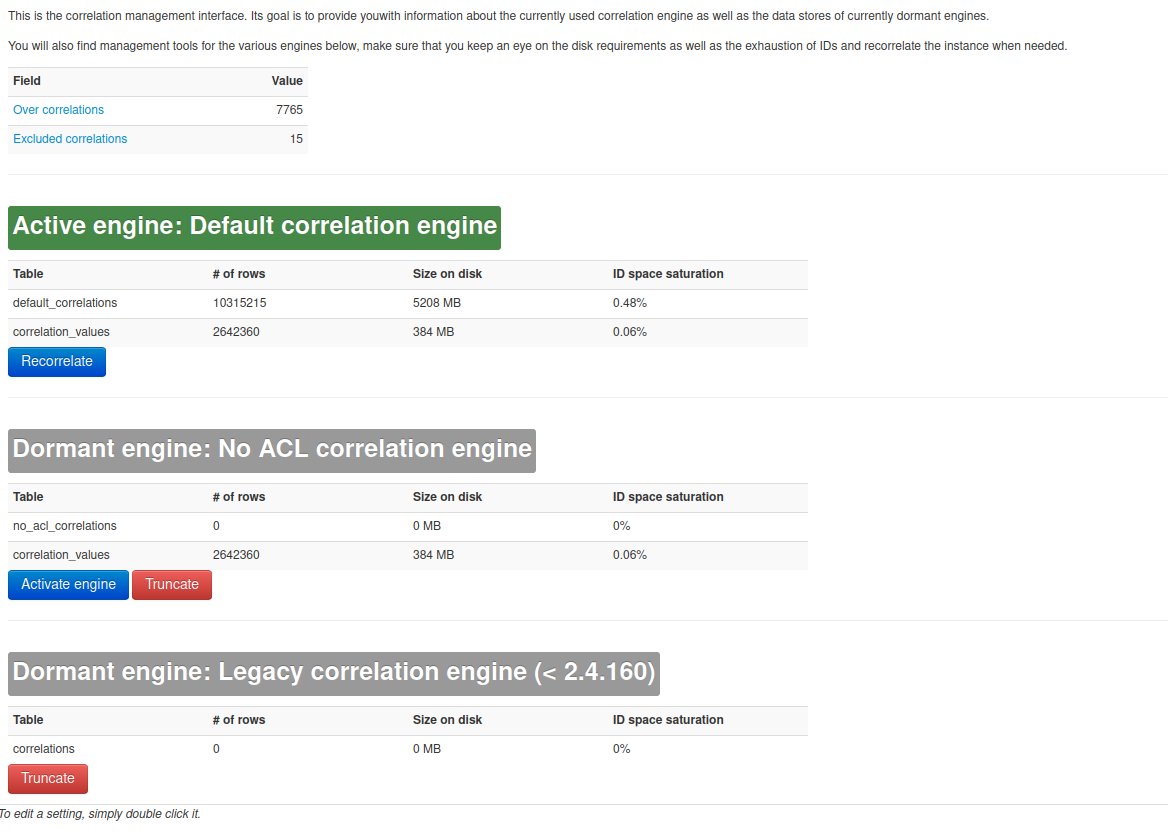Viewport: 1168px width, 839px height.
Task: Click the Recorrelate button
Action: tap(57, 361)
